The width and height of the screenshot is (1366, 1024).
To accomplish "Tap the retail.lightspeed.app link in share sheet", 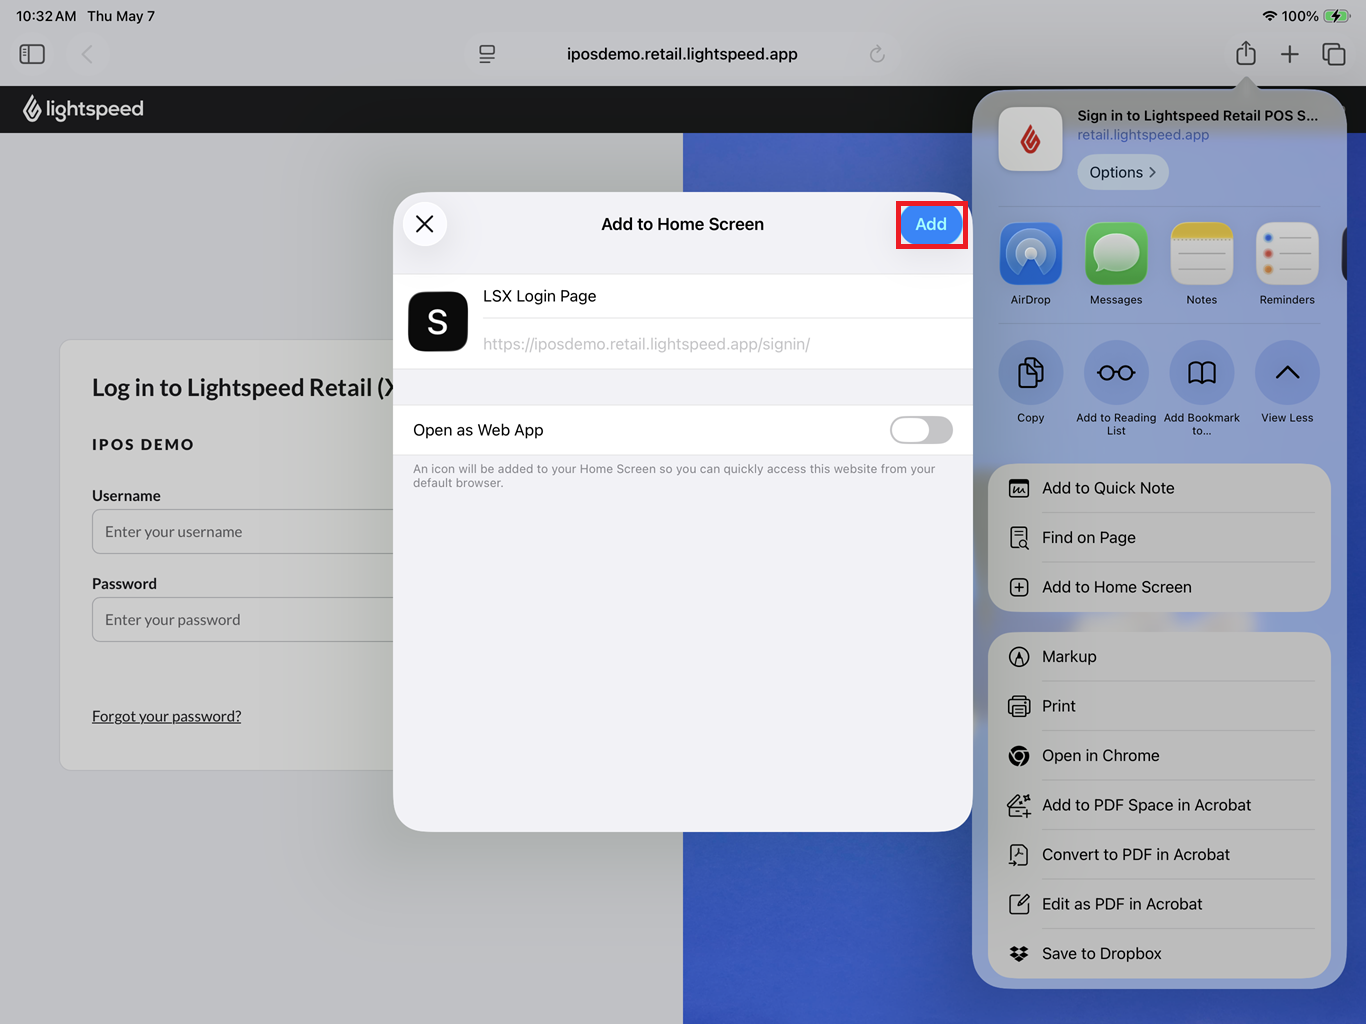I will click(1143, 135).
